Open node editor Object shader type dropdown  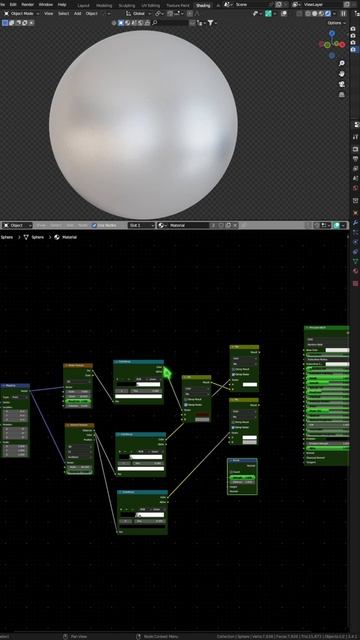click(18, 225)
